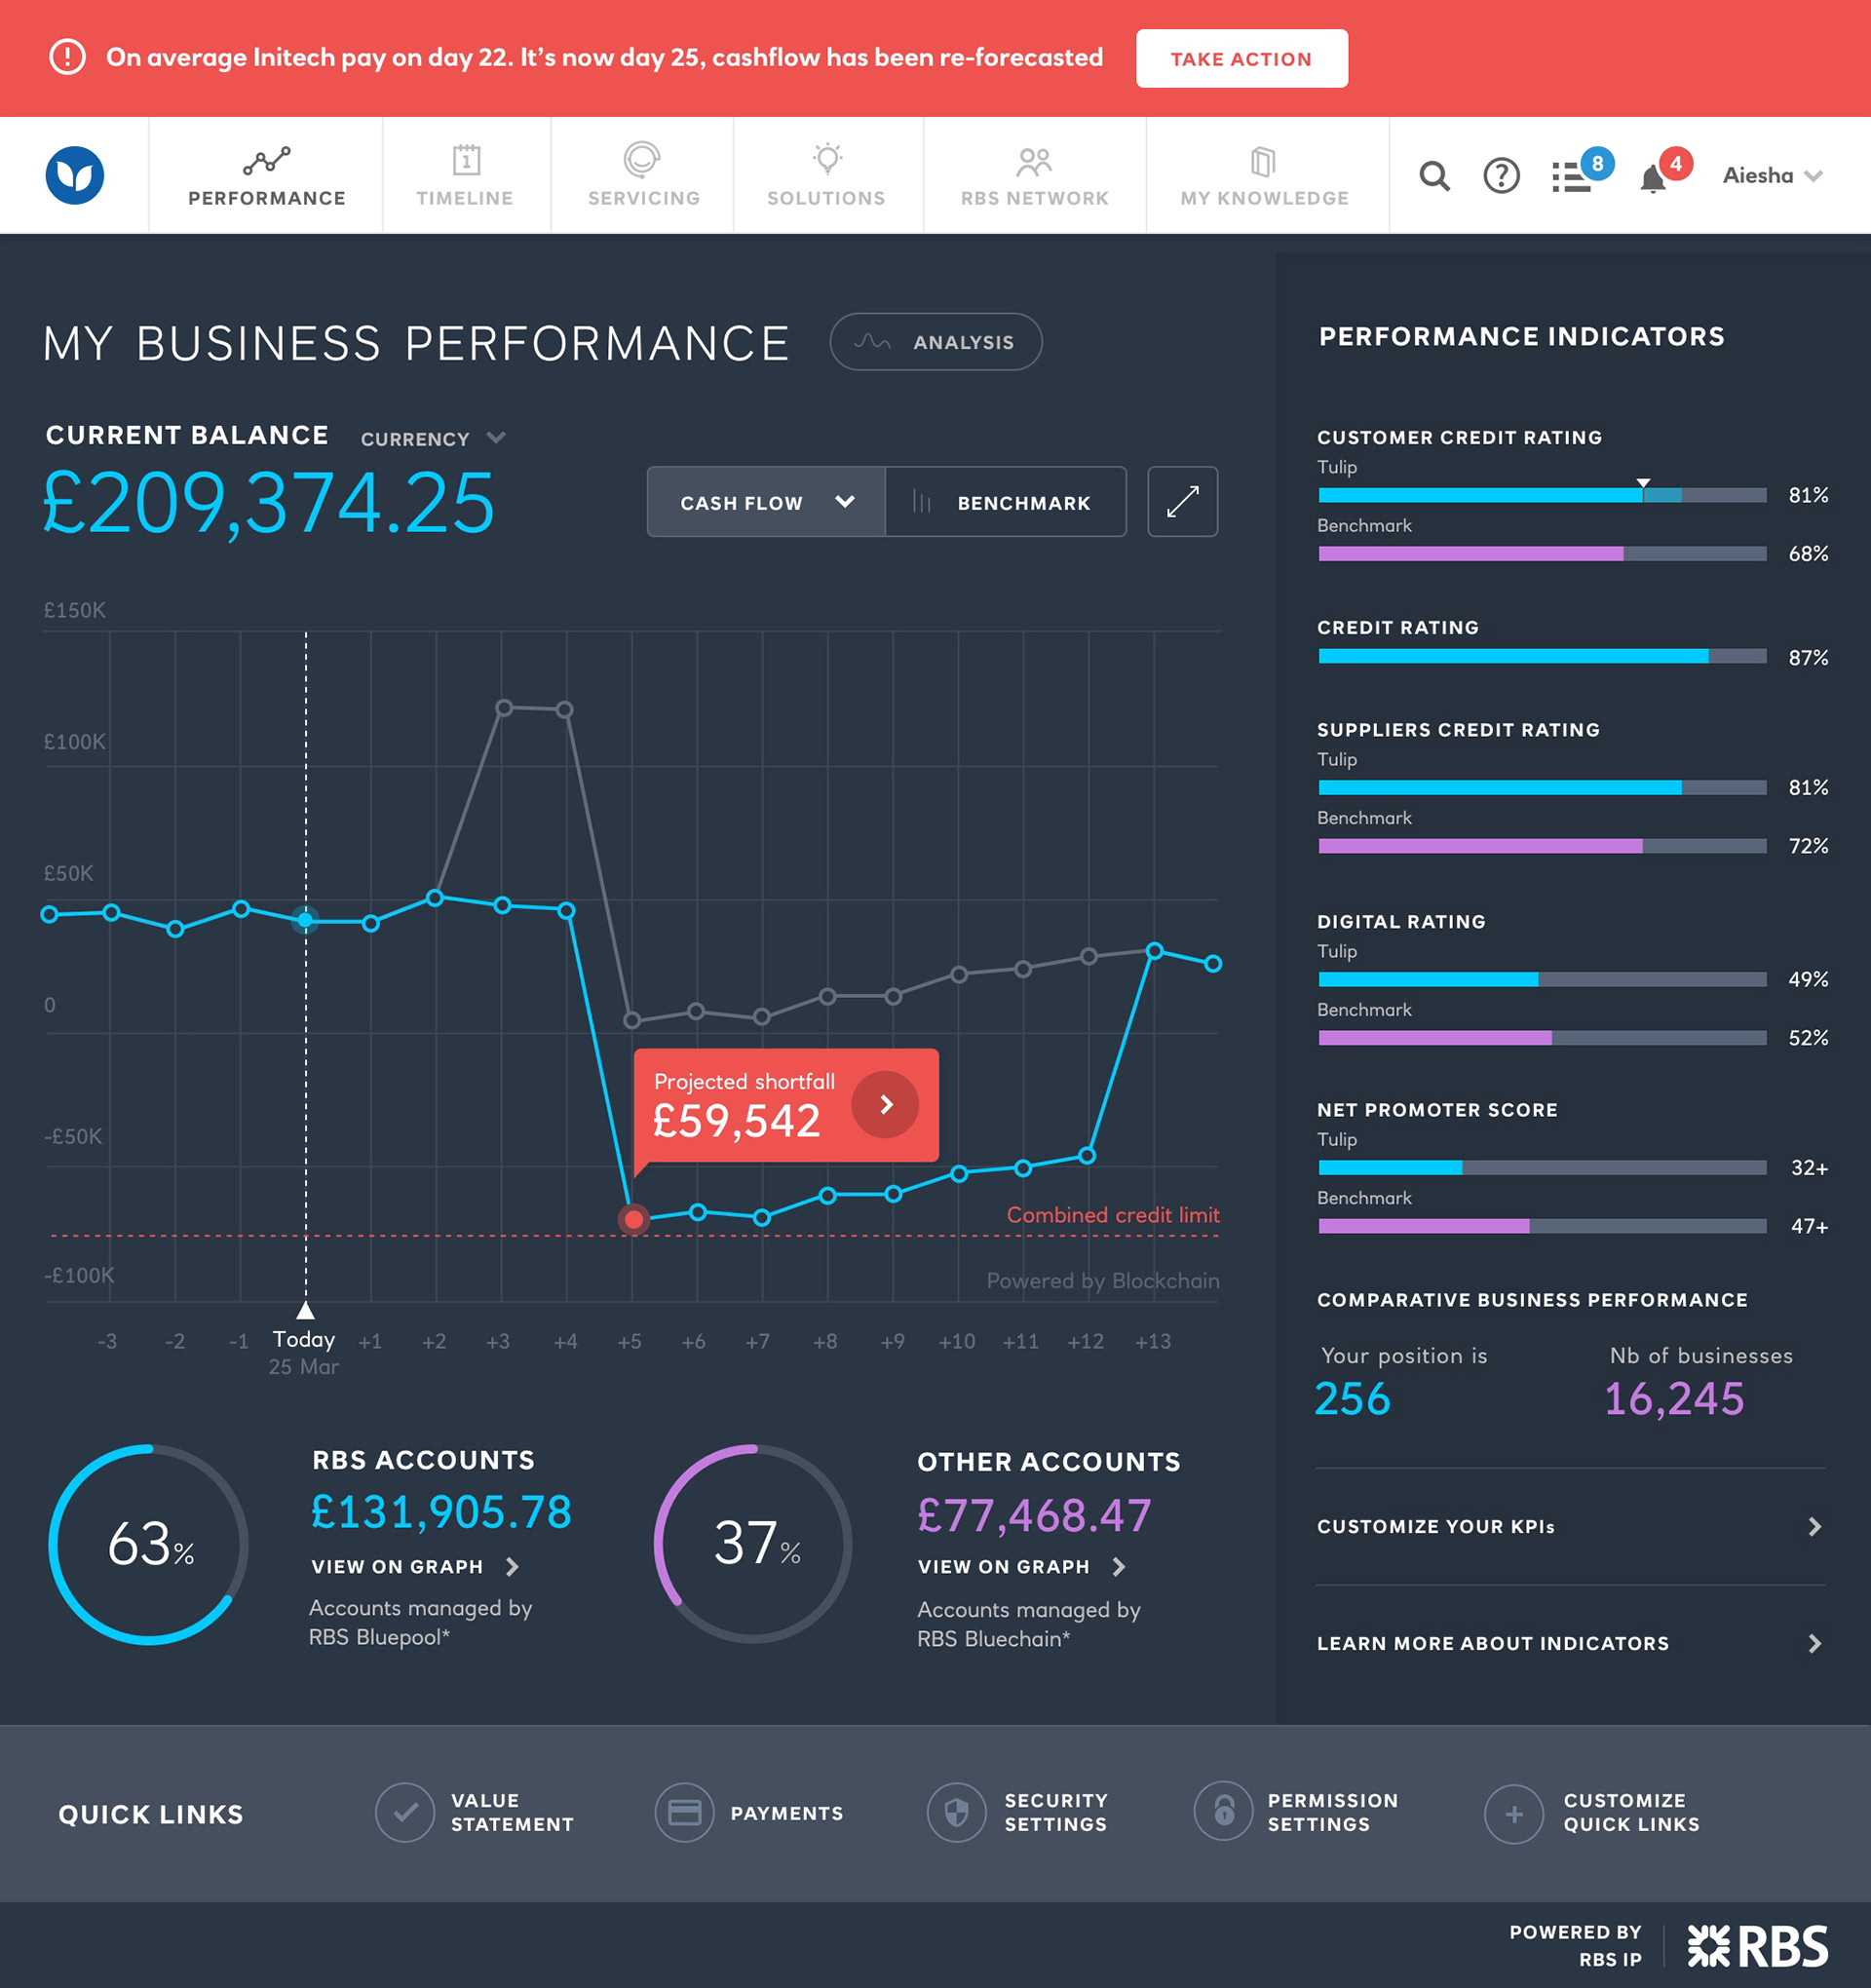The height and width of the screenshot is (1988, 1871).
Task: Open the task list icon with badge 8
Action: coord(1572,177)
